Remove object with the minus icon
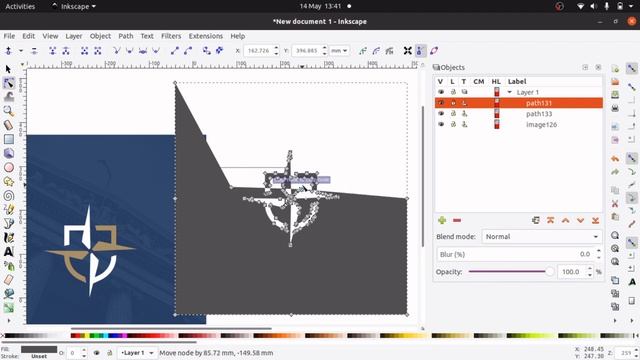Screen dimensions: 640x360 click(457, 220)
